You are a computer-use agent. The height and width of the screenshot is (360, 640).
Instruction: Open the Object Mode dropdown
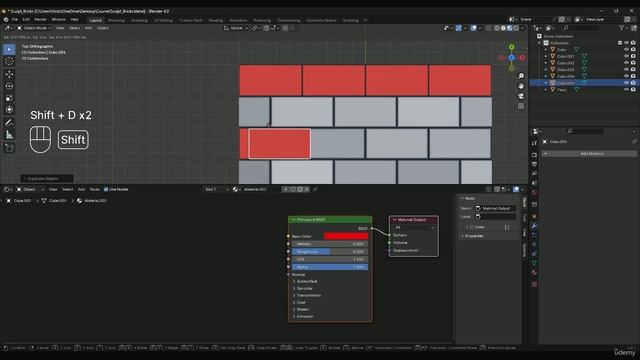tap(34, 28)
